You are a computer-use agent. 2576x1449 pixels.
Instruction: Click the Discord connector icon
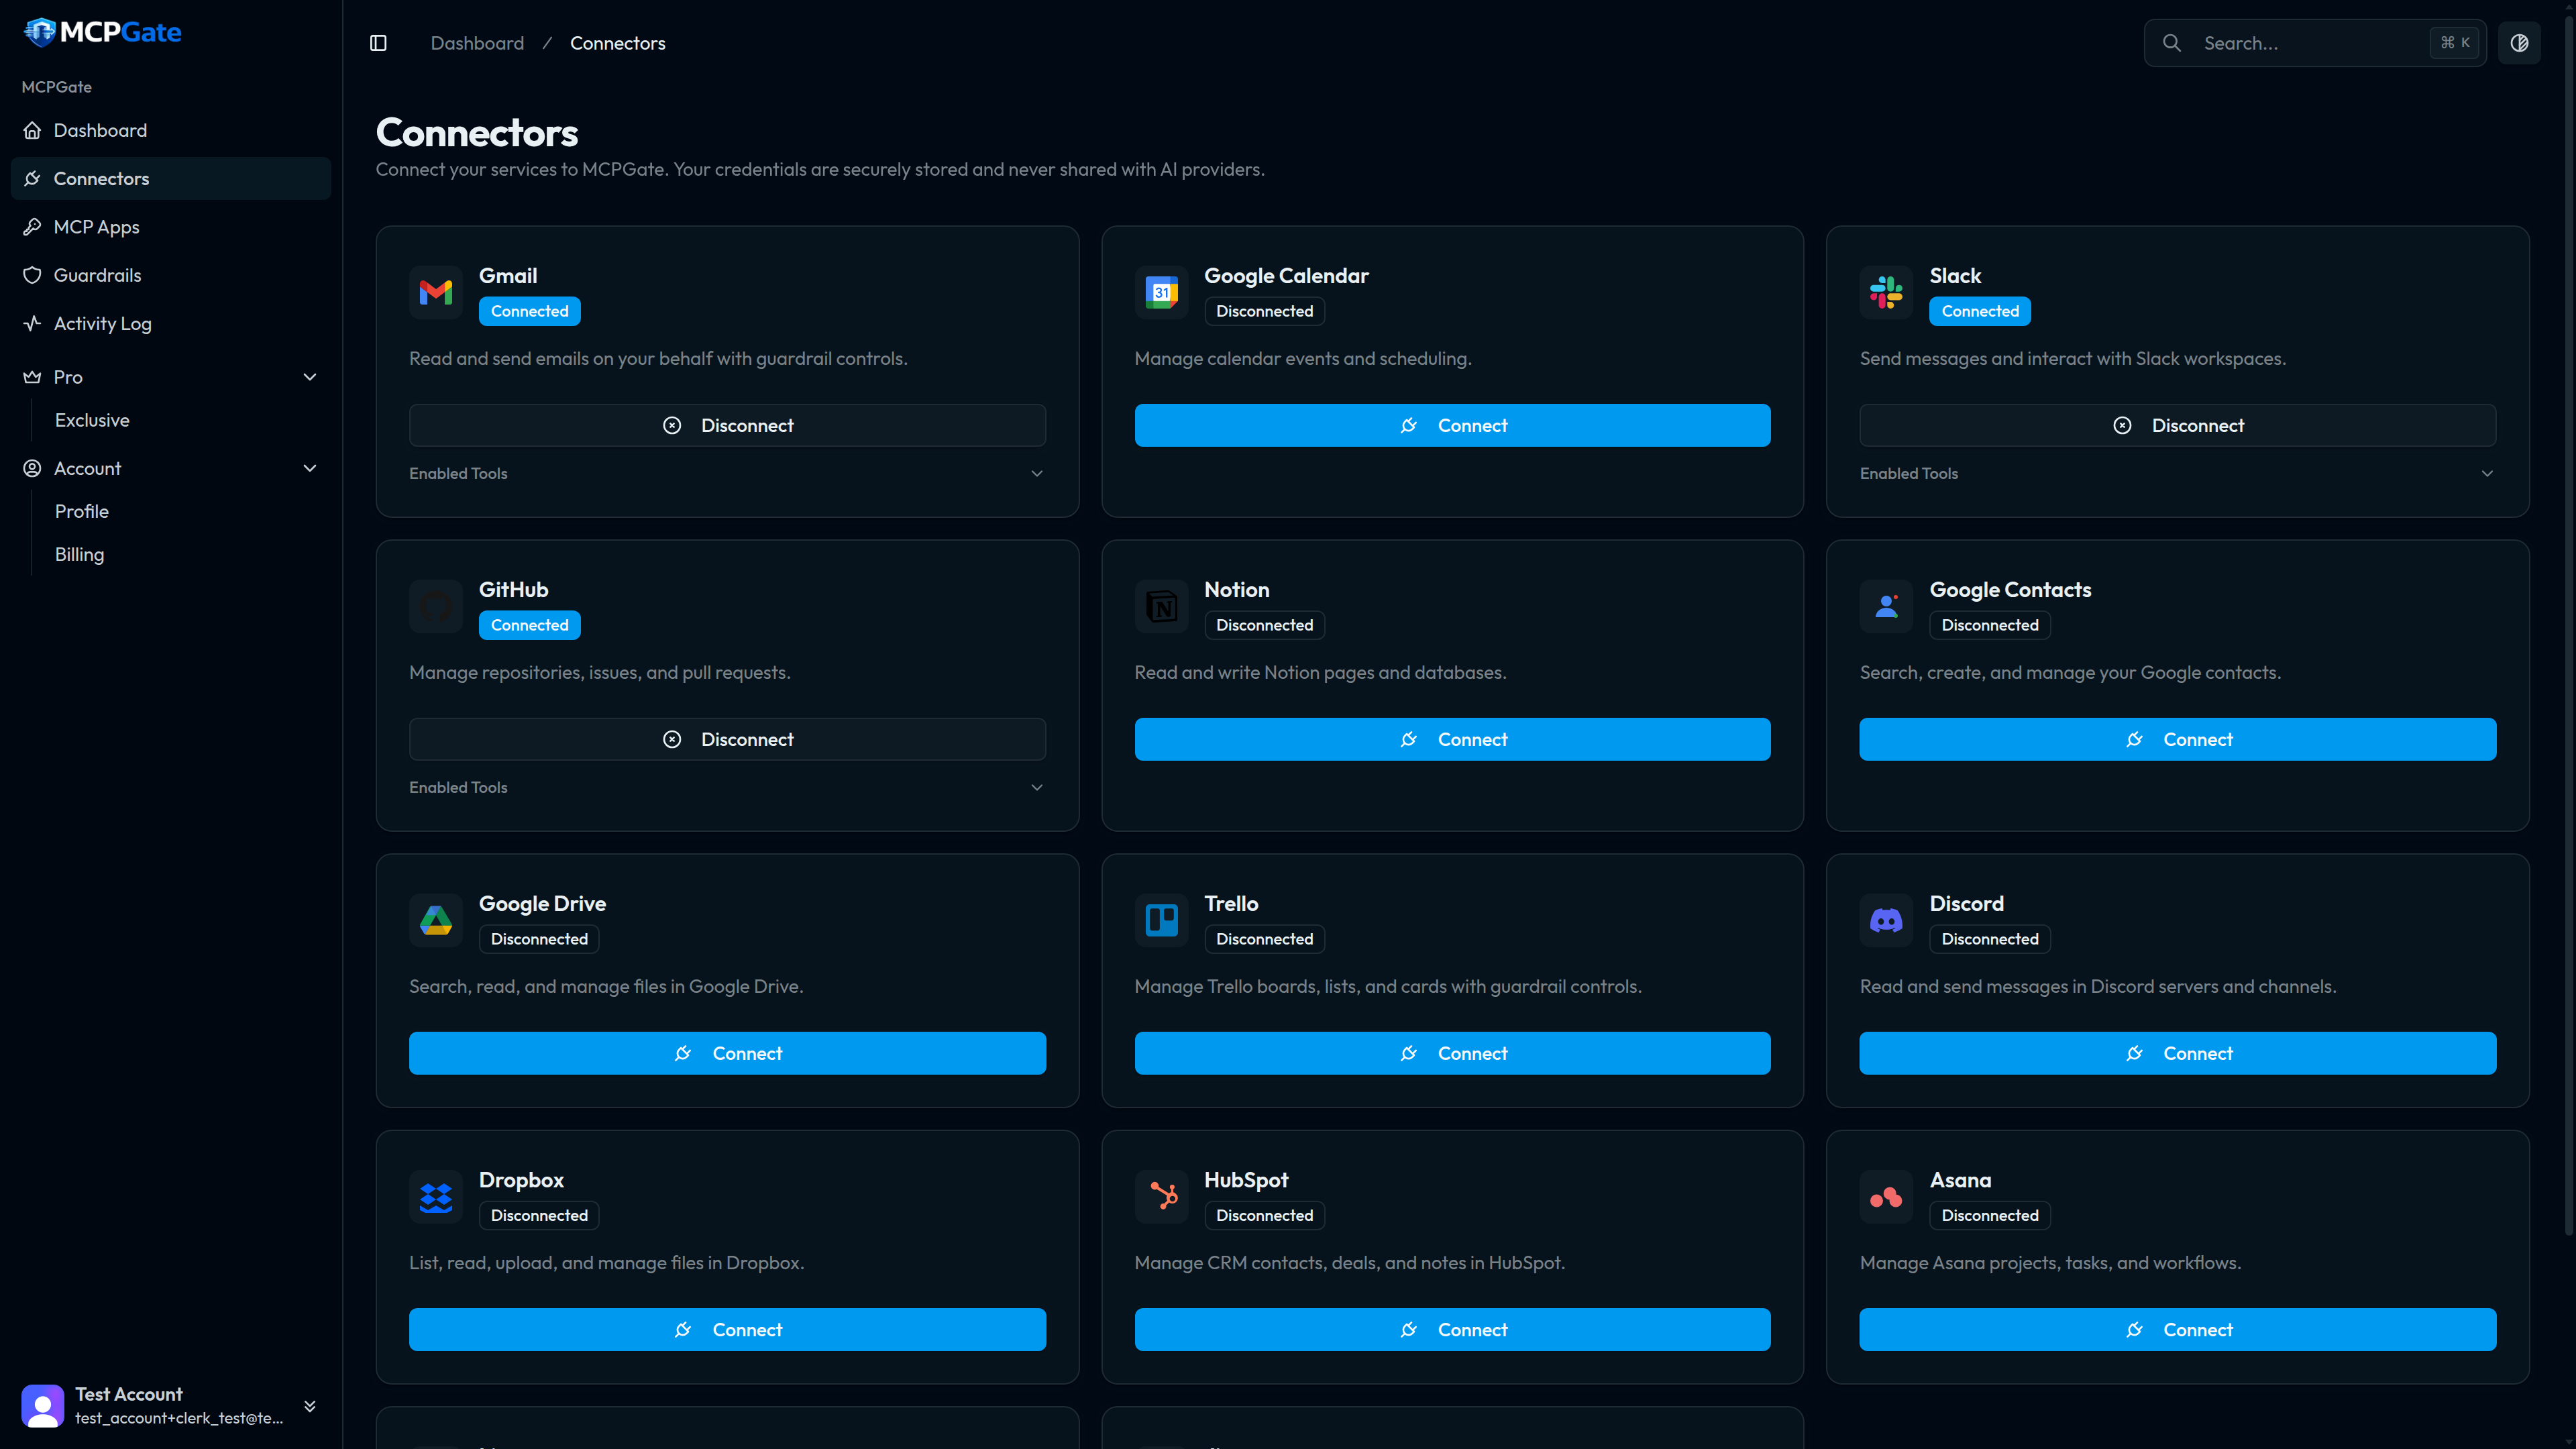click(x=1886, y=920)
